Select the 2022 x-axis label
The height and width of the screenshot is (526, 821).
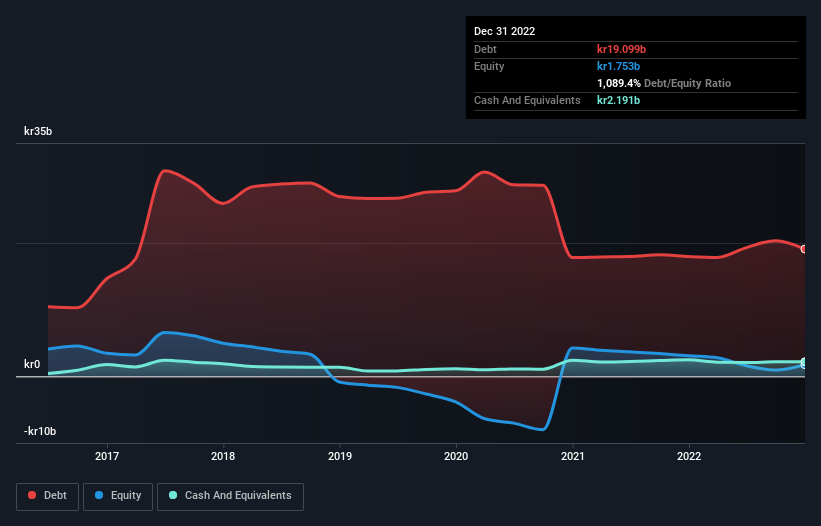[689, 456]
